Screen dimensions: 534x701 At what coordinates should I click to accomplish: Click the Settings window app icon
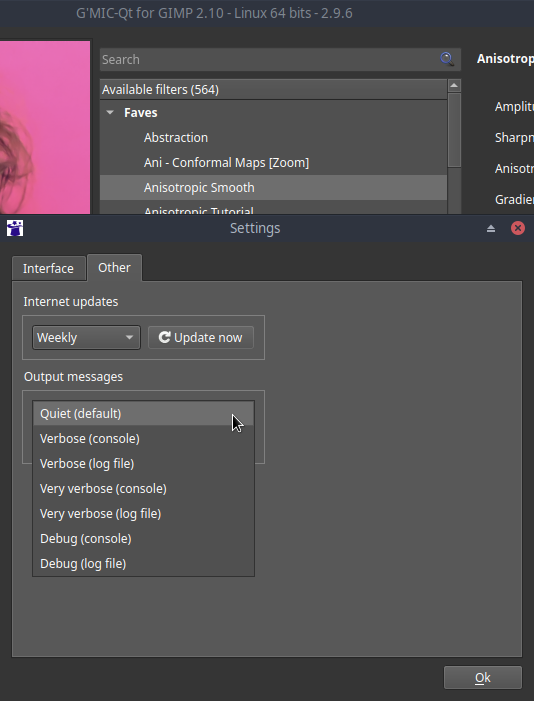(15, 228)
